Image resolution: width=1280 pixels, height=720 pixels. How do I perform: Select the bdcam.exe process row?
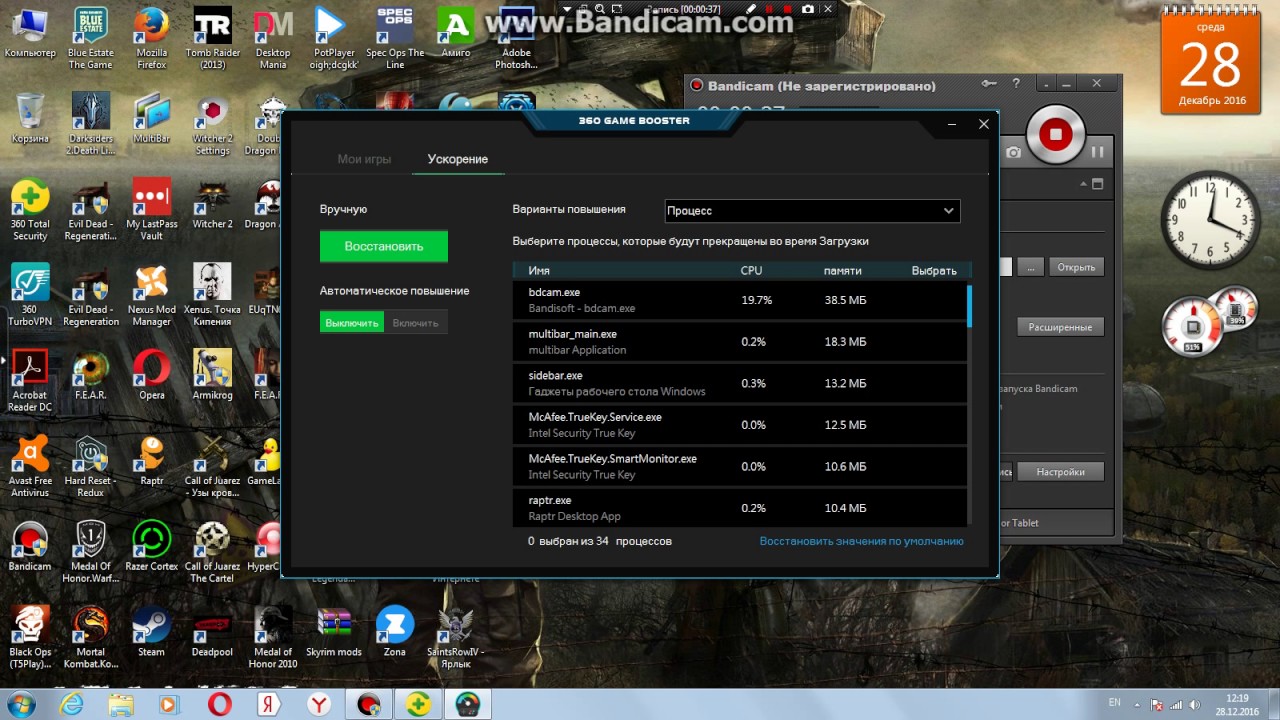coord(740,300)
